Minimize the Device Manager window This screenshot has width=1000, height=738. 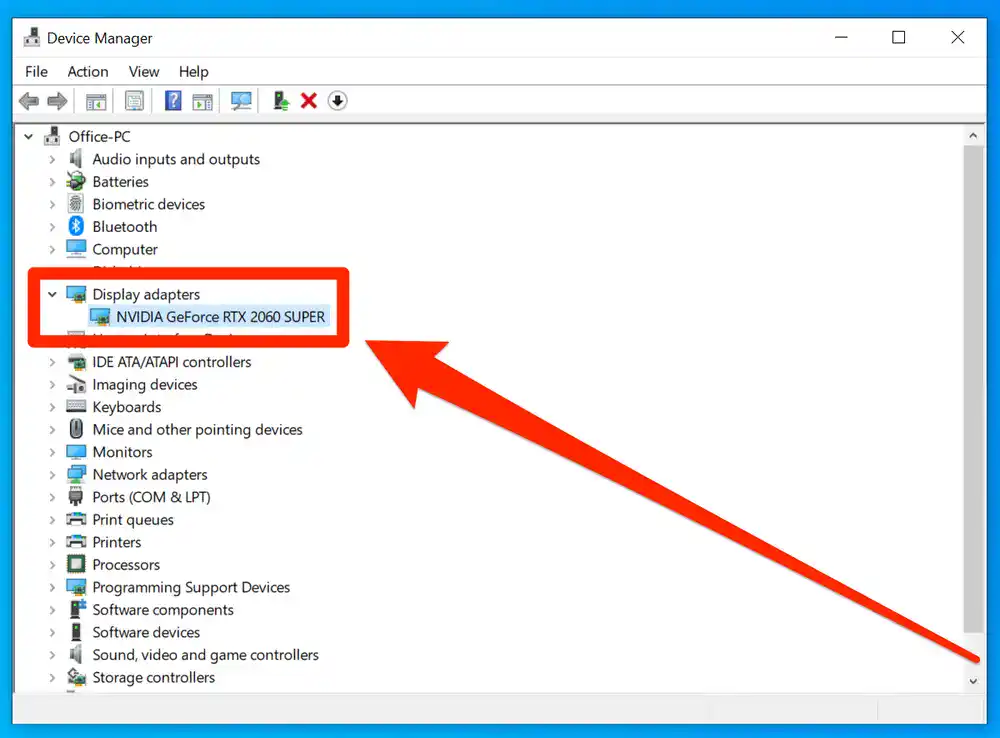841,38
